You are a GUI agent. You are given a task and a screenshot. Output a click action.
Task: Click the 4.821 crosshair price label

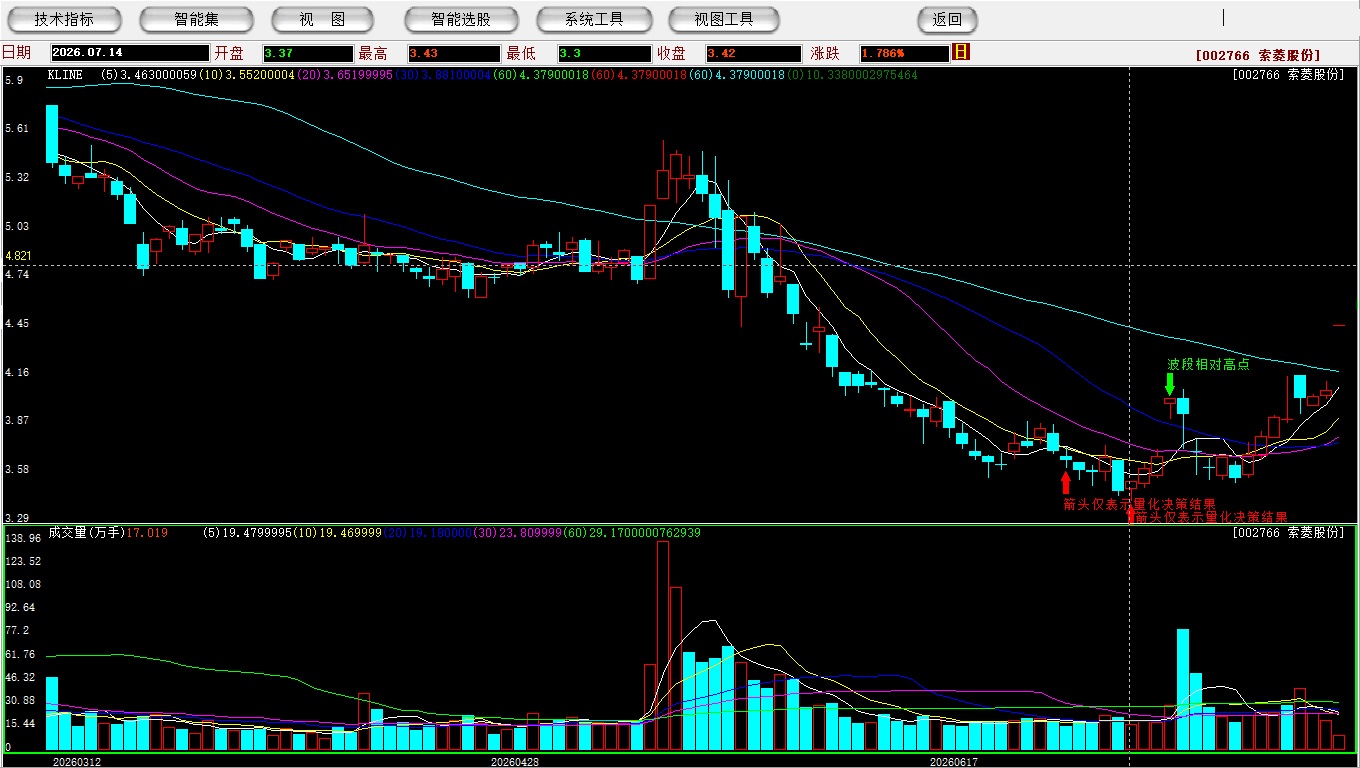coord(18,256)
